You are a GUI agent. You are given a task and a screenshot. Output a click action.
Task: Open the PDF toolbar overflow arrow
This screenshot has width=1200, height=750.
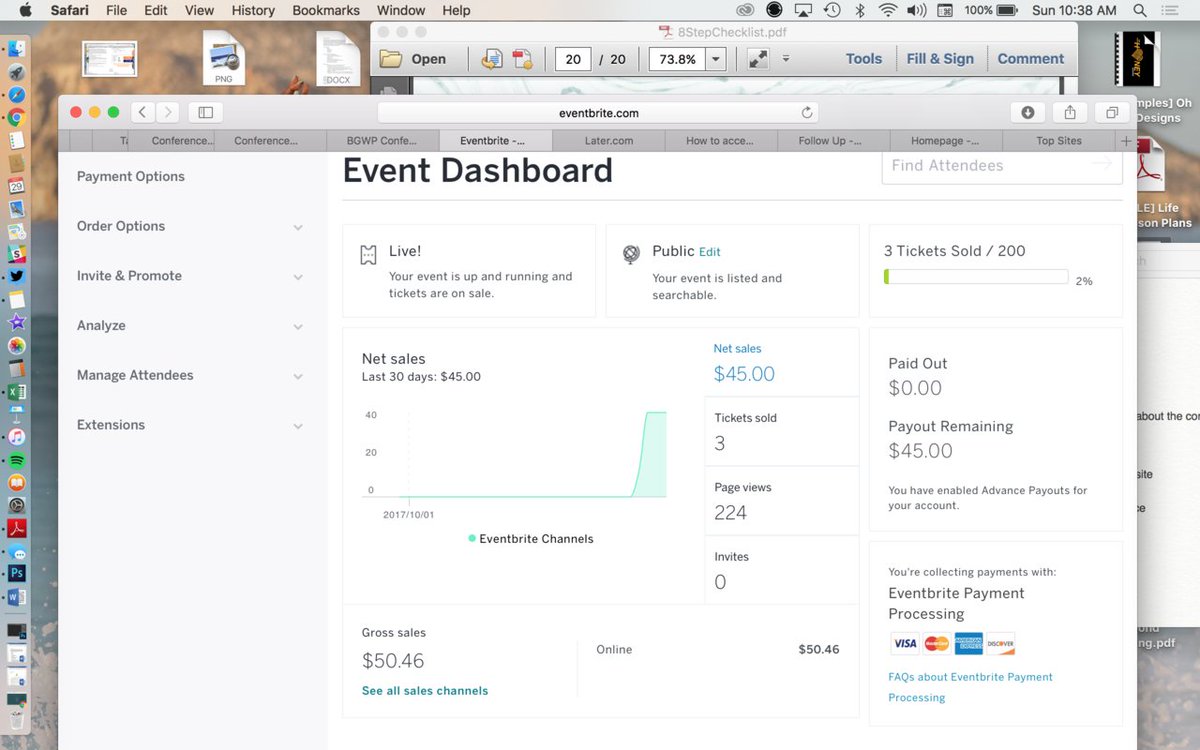click(x=786, y=59)
